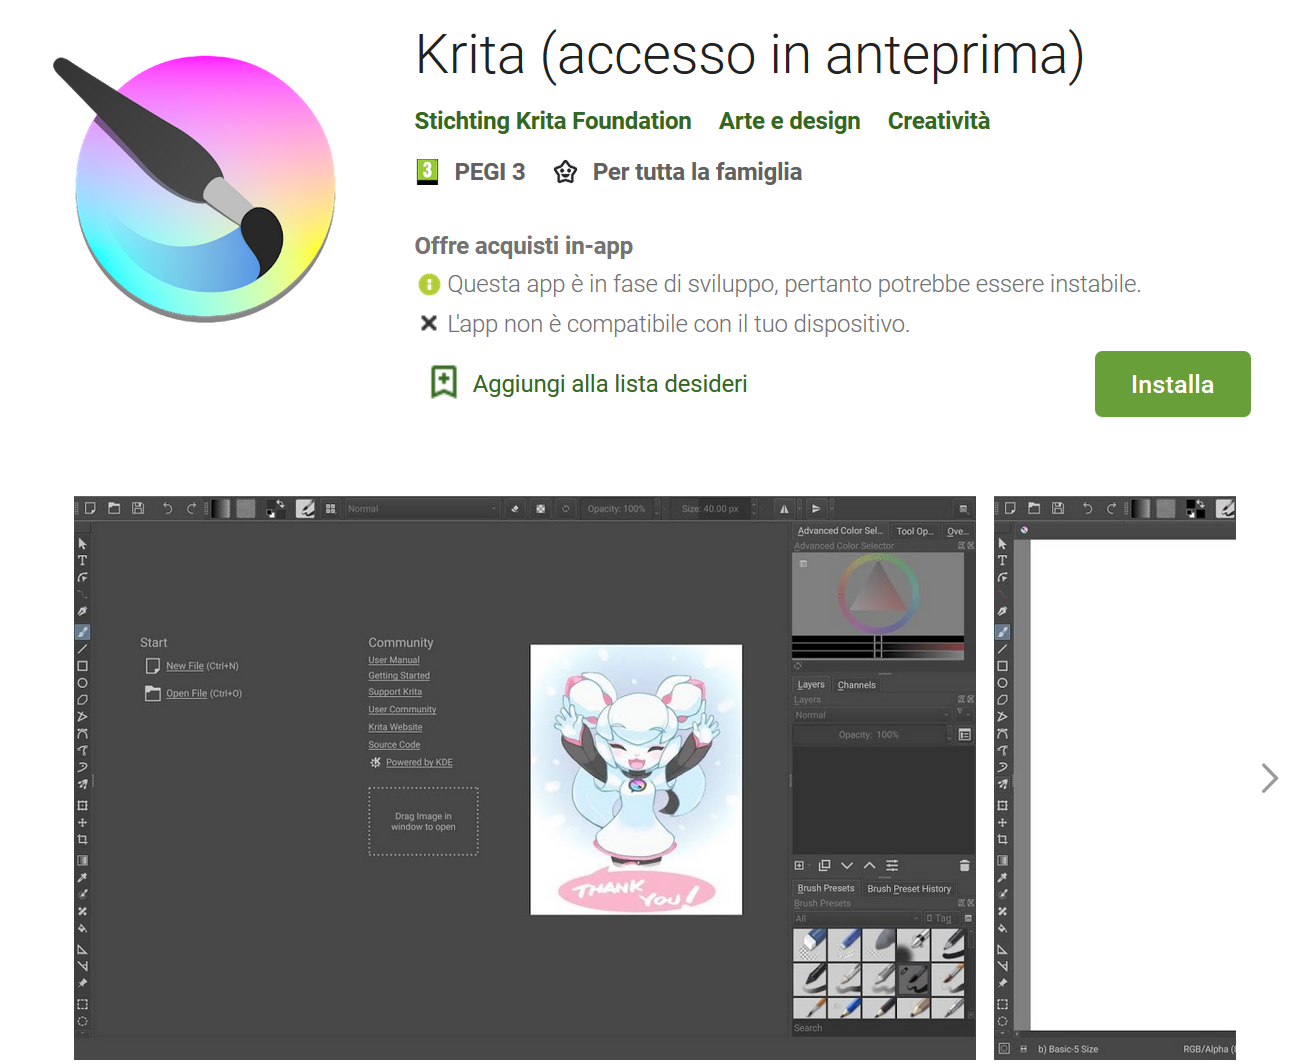Click the family star icon
1304x1064 pixels.
click(565, 172)
